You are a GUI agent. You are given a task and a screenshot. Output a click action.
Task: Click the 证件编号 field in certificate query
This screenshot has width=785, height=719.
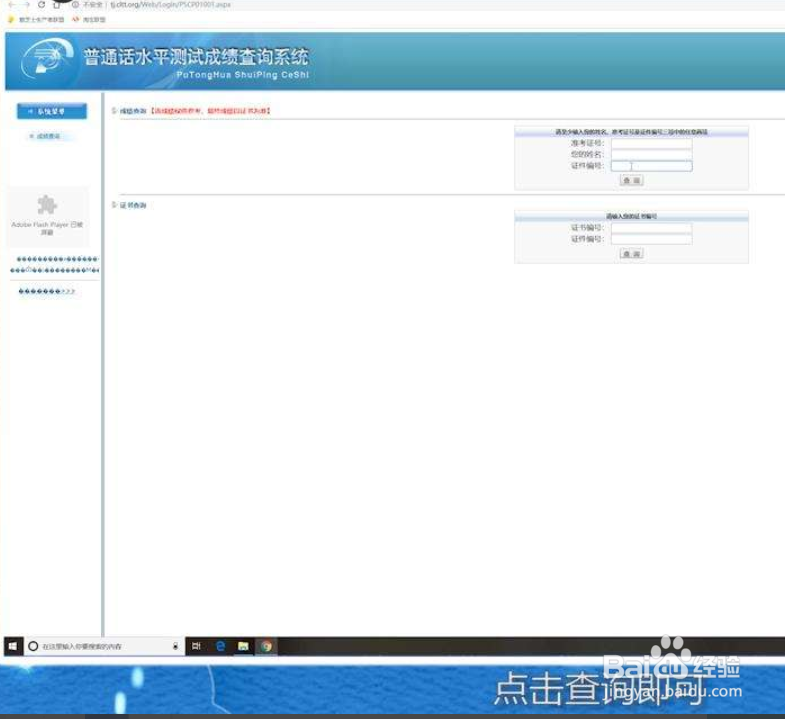pos(651,239)
